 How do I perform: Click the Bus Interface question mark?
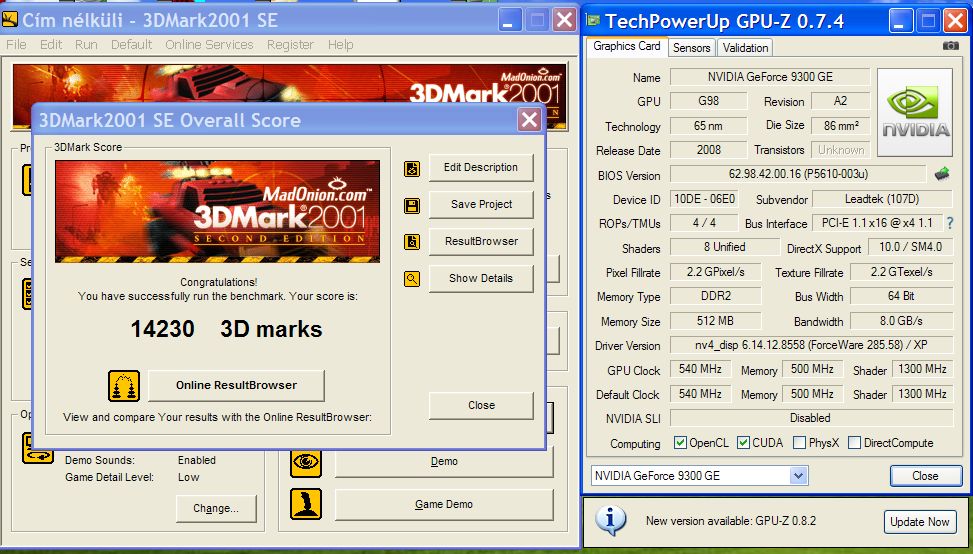click(950, 223)
